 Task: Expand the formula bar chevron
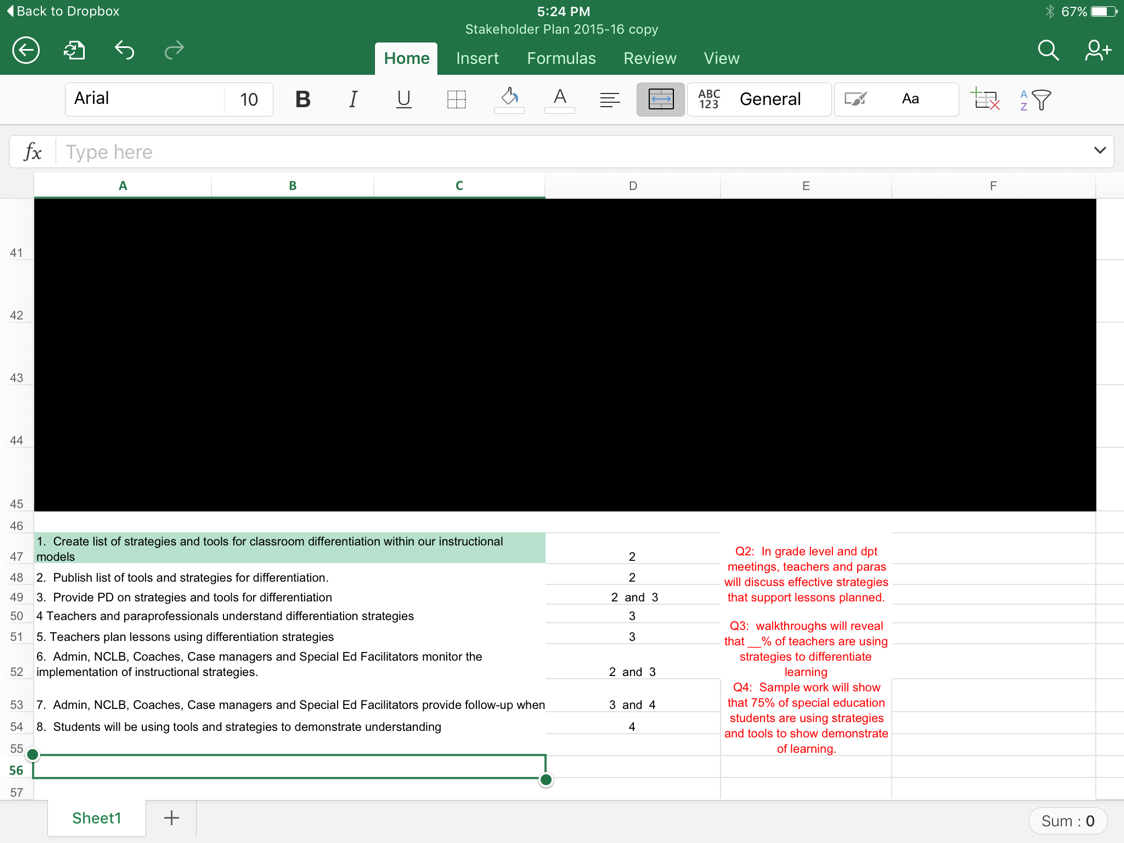(x=1099, y=151)
